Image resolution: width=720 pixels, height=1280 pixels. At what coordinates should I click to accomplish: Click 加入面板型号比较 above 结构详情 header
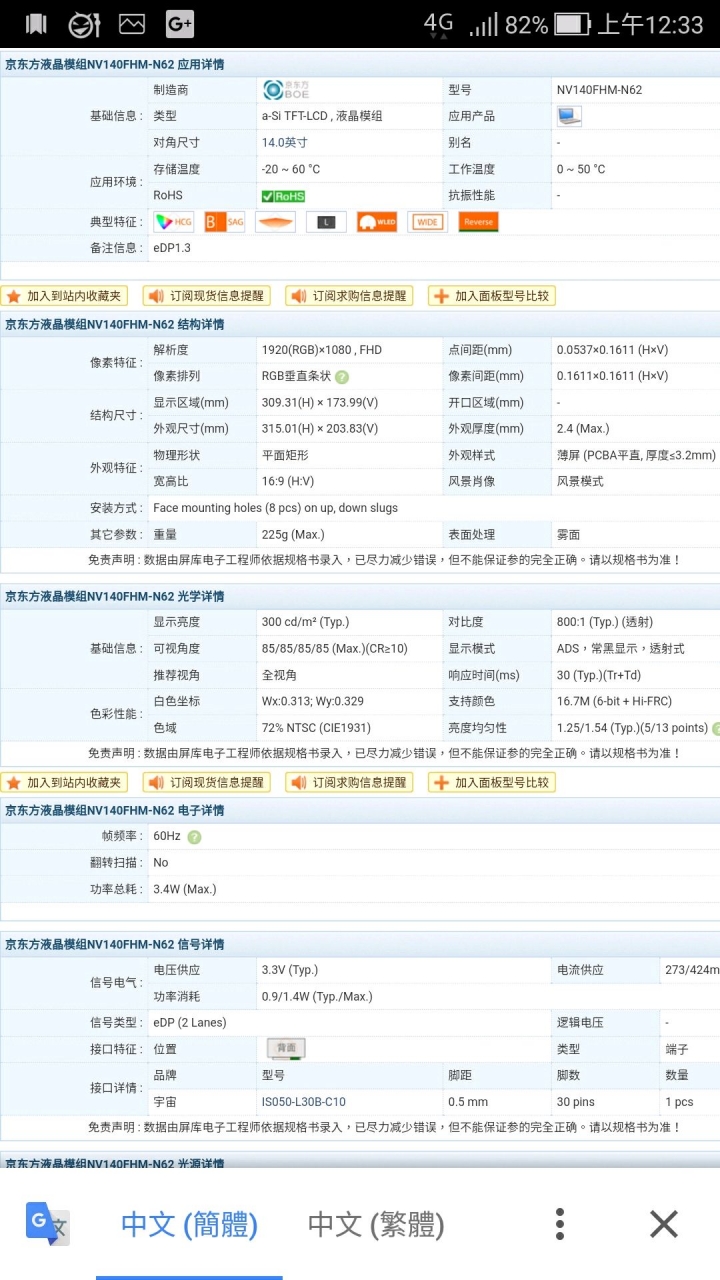pyautogui.click(x=491, y=296)
